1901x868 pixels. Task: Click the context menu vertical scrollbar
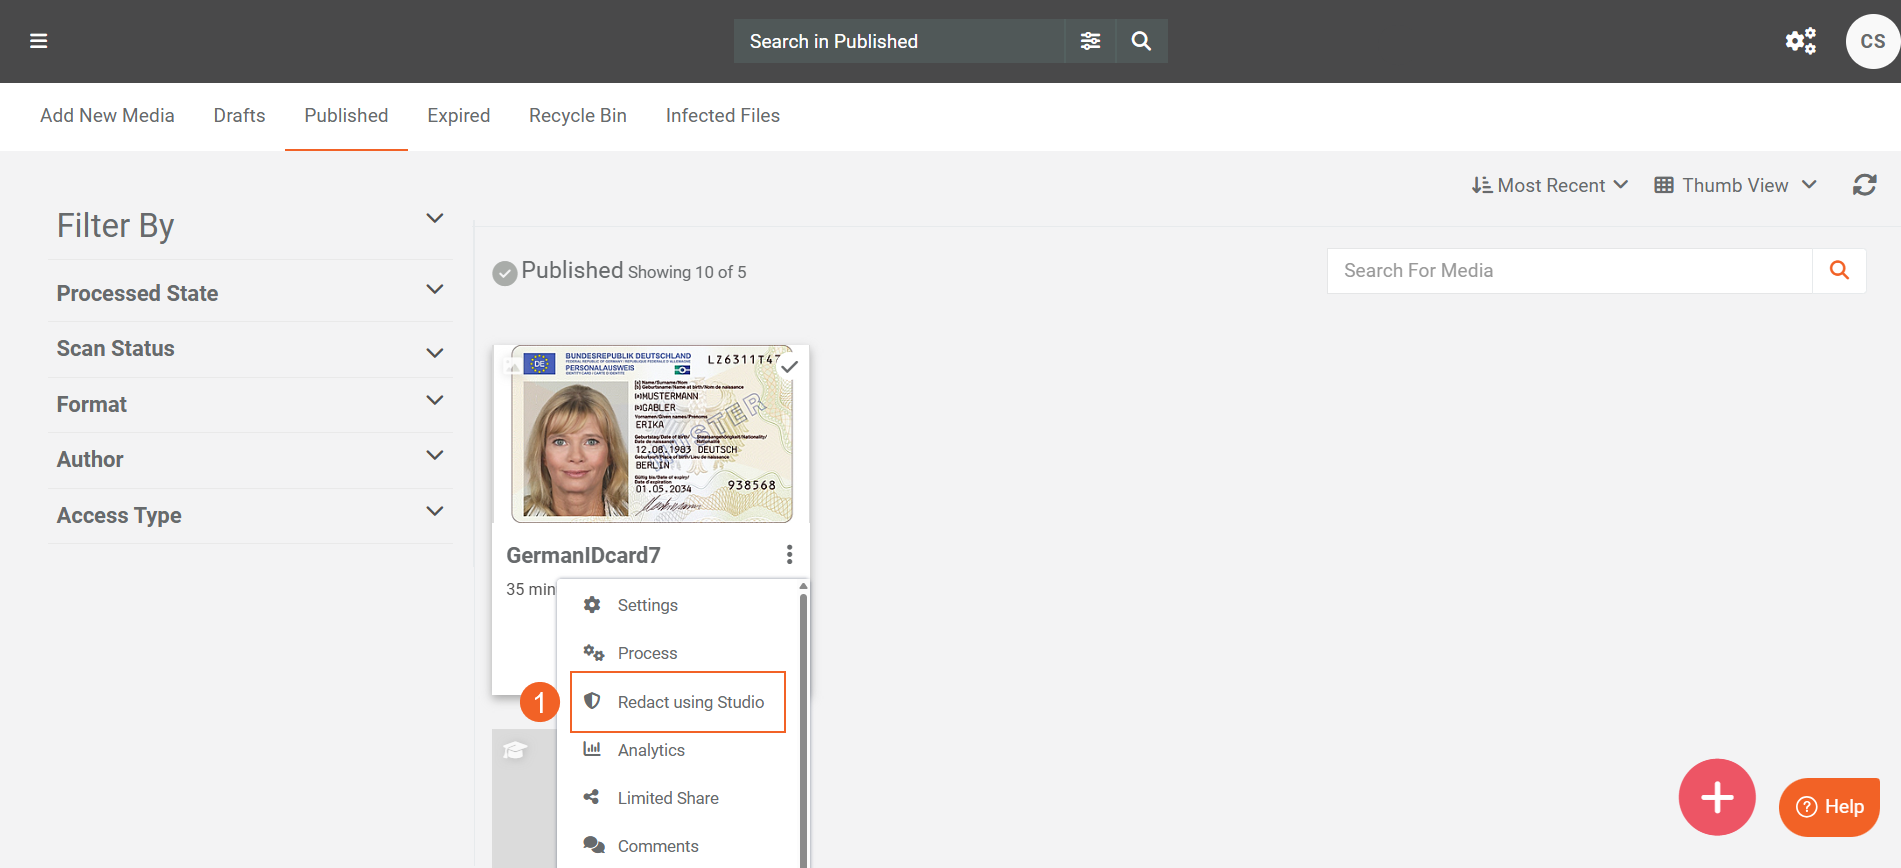click(803, 720)
